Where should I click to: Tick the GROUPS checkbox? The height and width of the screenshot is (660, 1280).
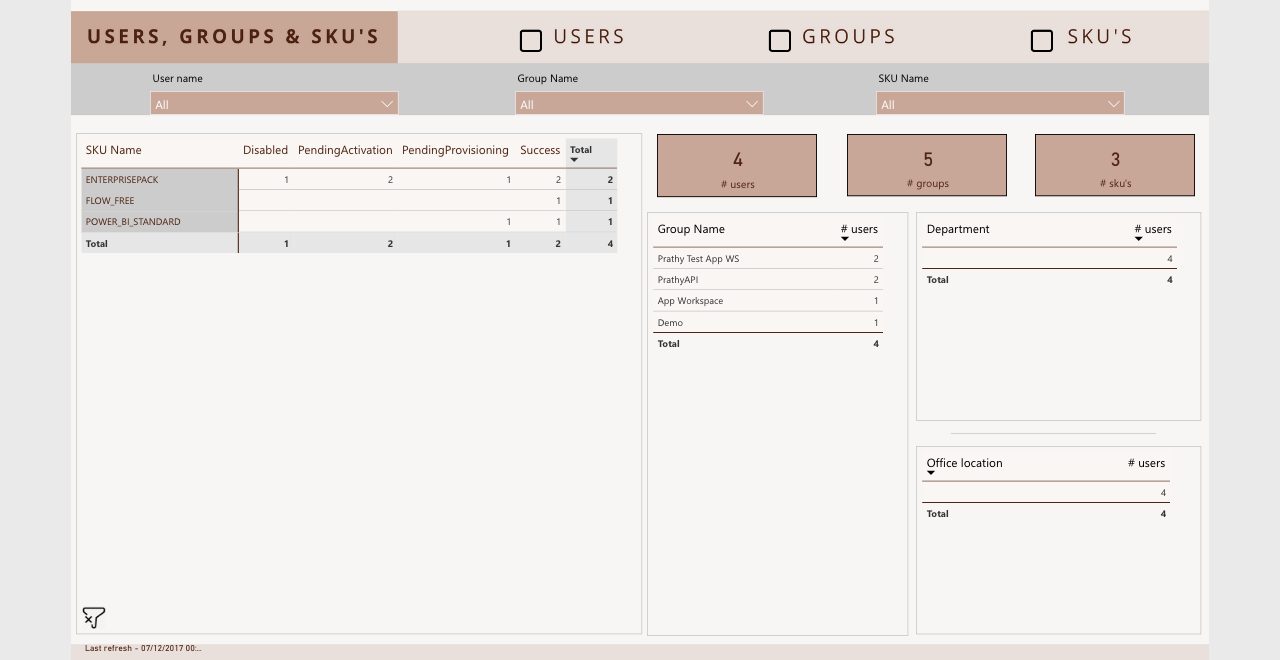pos(780,40)
